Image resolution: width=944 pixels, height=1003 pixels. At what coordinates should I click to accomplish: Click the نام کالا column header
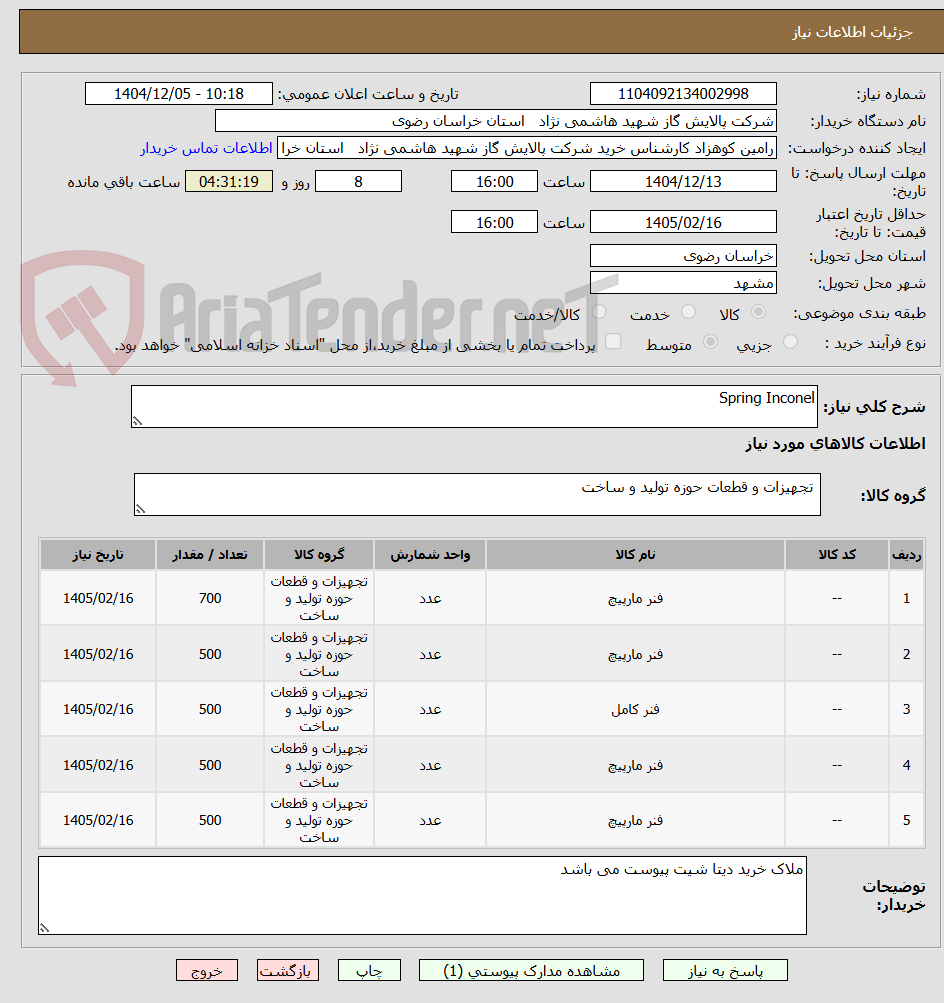click(x=635, y=555)
